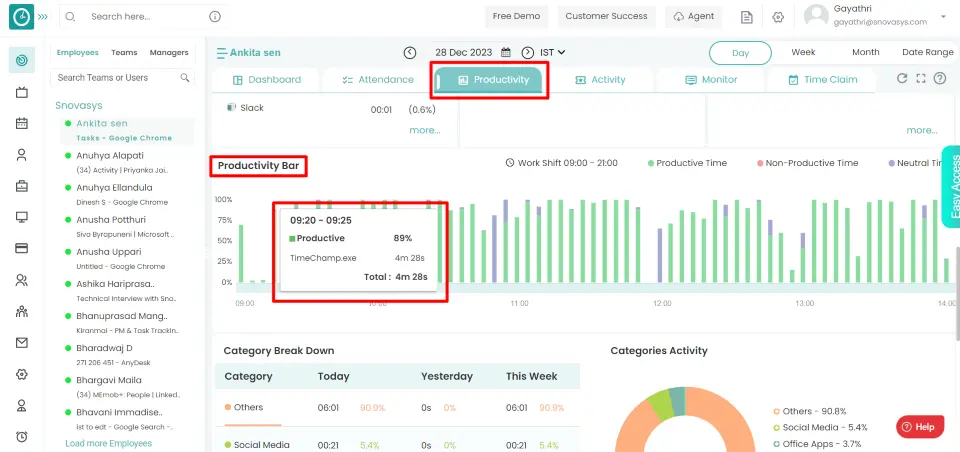Toggle fullscreen view icon
Image resolution: width=960 pixels, height=452 pixels.
coord(921,78)
